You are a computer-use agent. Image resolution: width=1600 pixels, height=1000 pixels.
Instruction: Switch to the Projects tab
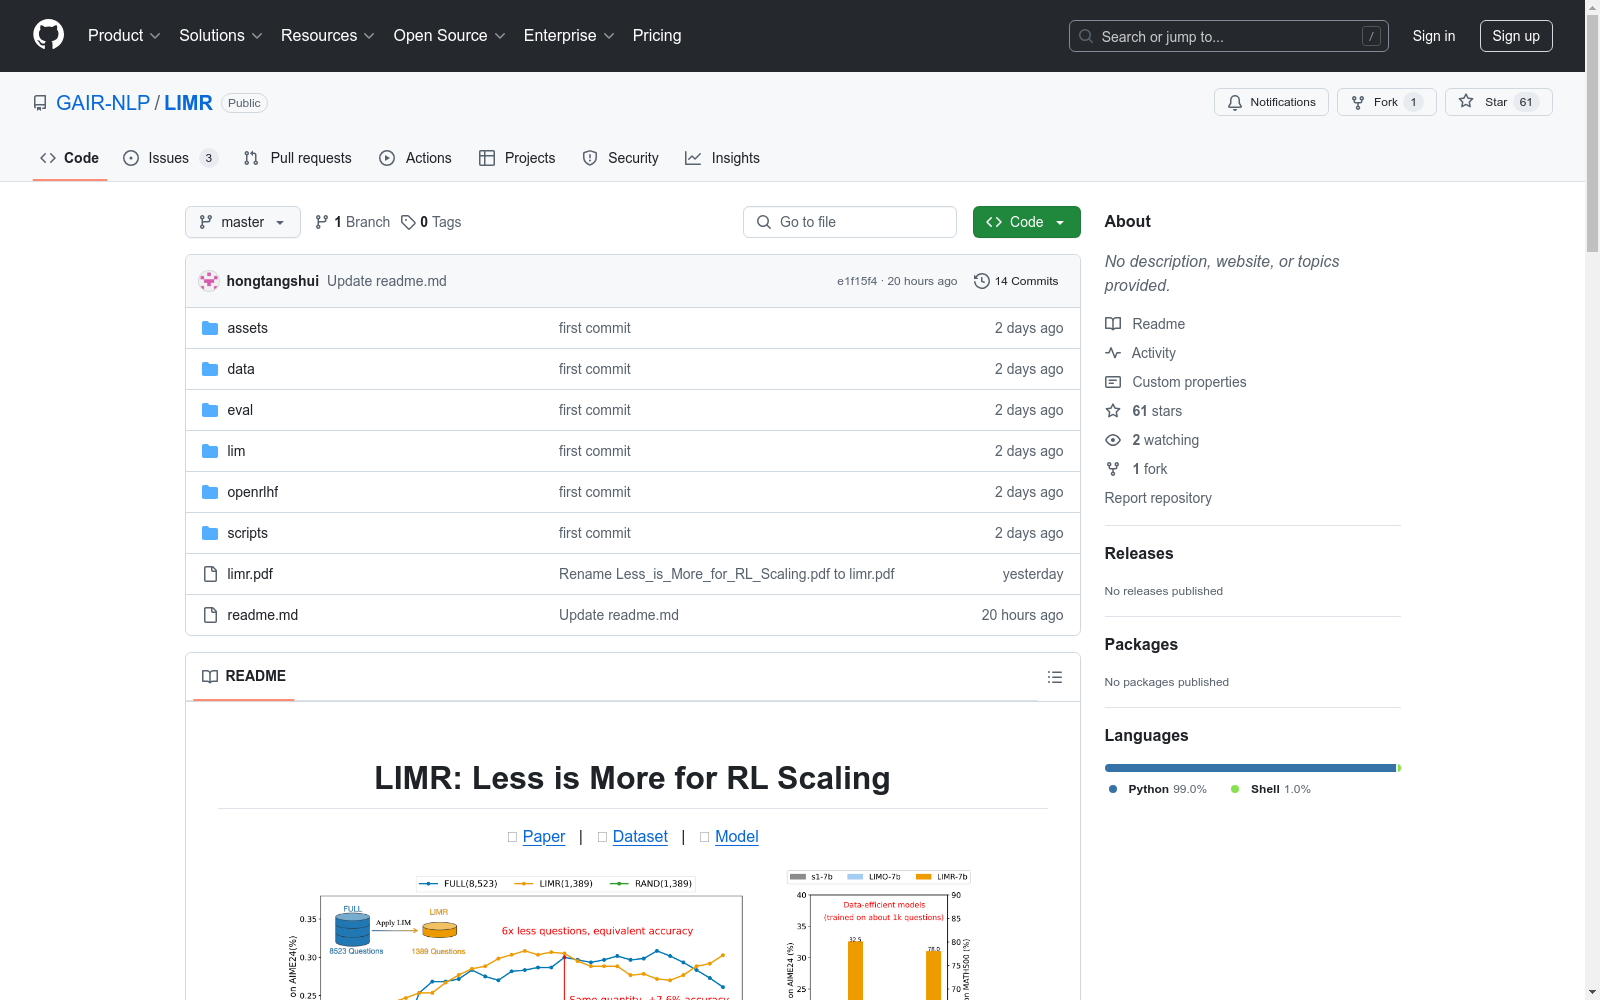point(517,158)
